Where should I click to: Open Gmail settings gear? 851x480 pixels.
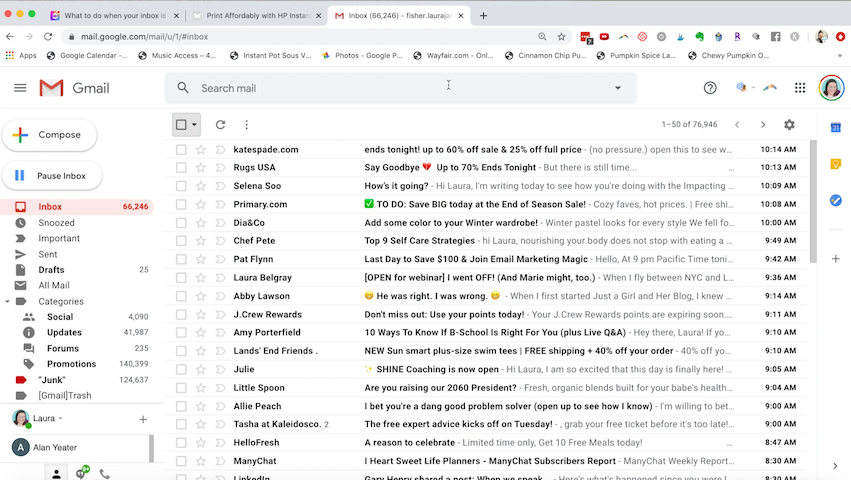point(789,125)
